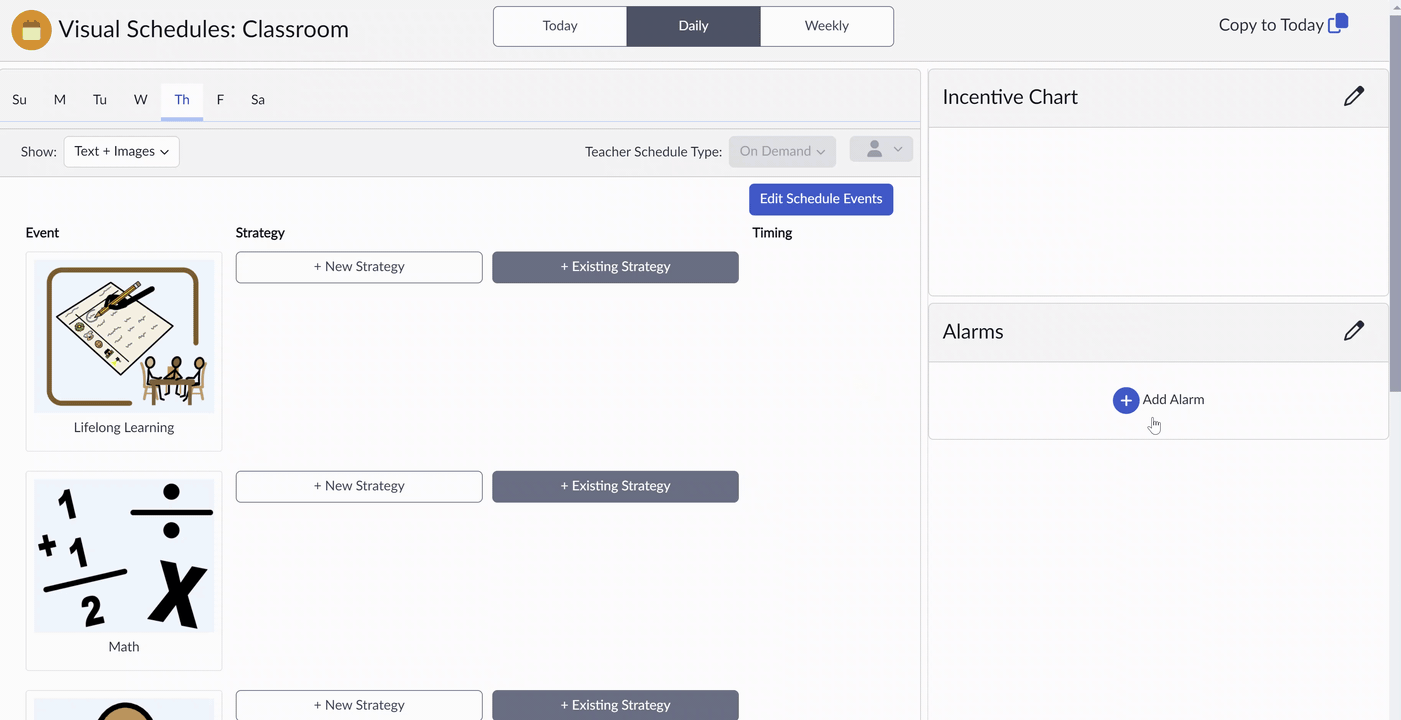The width and height of the screenshot is (1401, 720).
Task: Edit the Incentive Chart with pencil icon
Action: click(x=1354, y=96)
